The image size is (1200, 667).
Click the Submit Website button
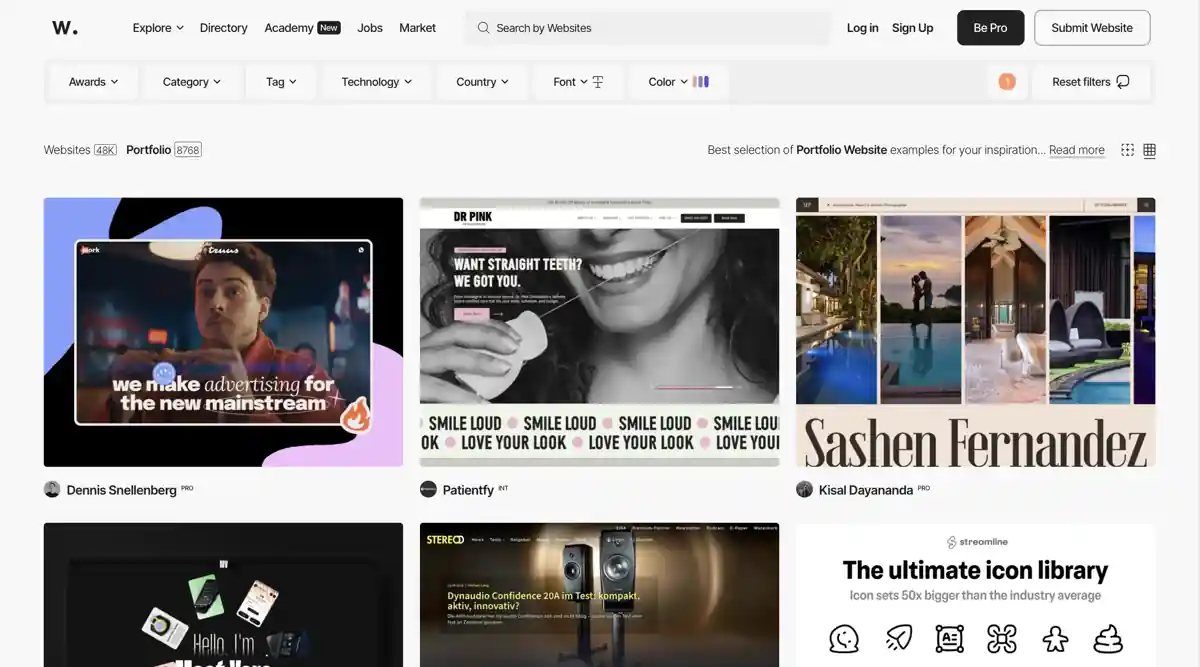pyautogui.click(x=1092, y=28)
